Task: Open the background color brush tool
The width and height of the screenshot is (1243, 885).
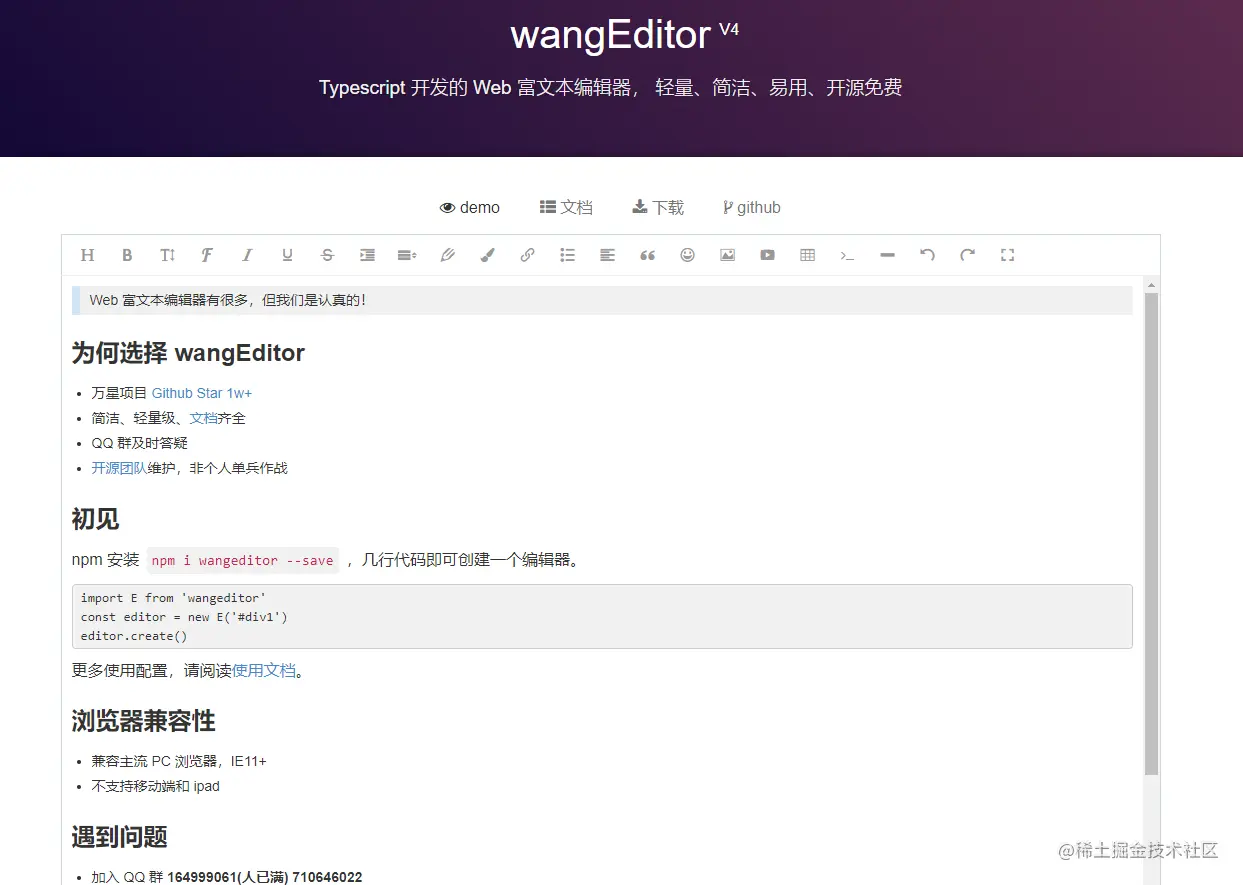Action: 487,255
